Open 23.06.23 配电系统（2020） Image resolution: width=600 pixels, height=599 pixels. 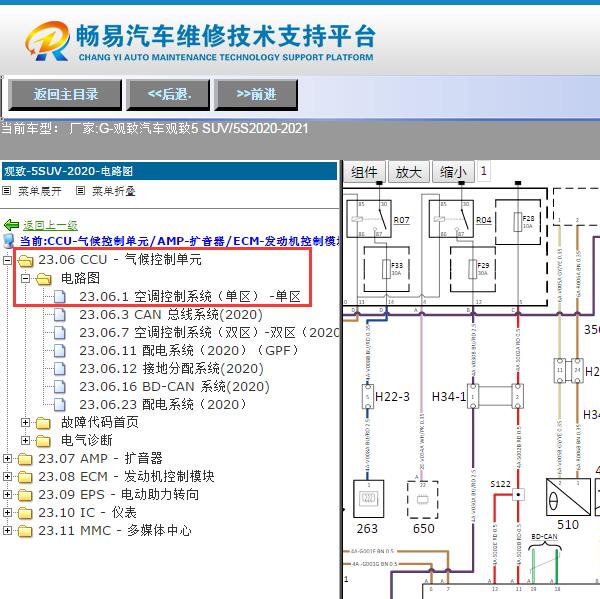[163, 405]
